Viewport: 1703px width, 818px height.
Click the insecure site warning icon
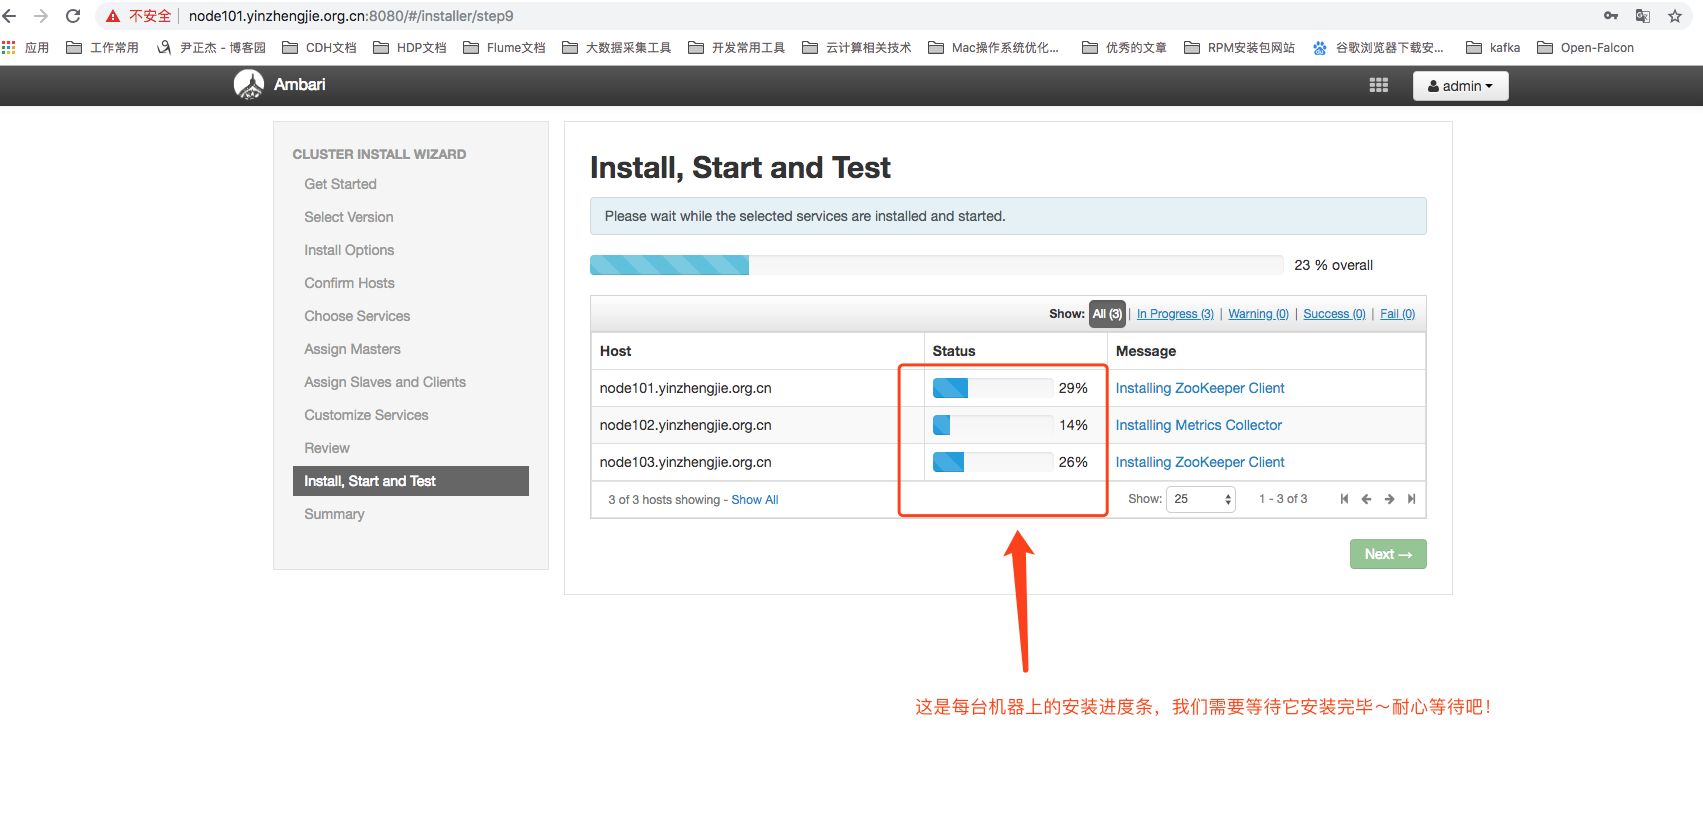tap(113, 16)
